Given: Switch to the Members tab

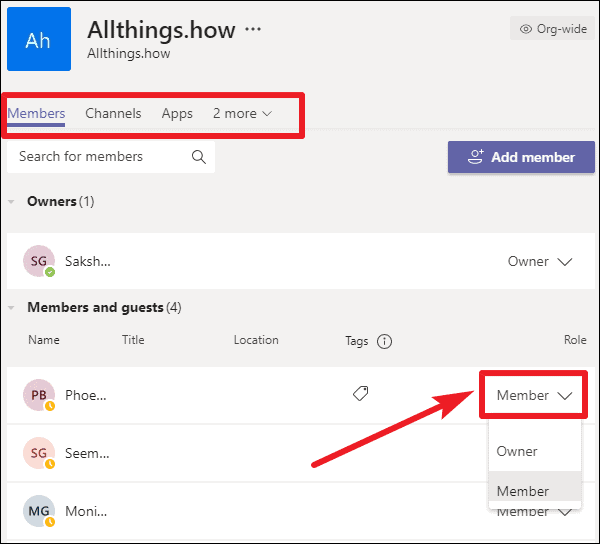Looking at the screenshot, I should [36, 114].
